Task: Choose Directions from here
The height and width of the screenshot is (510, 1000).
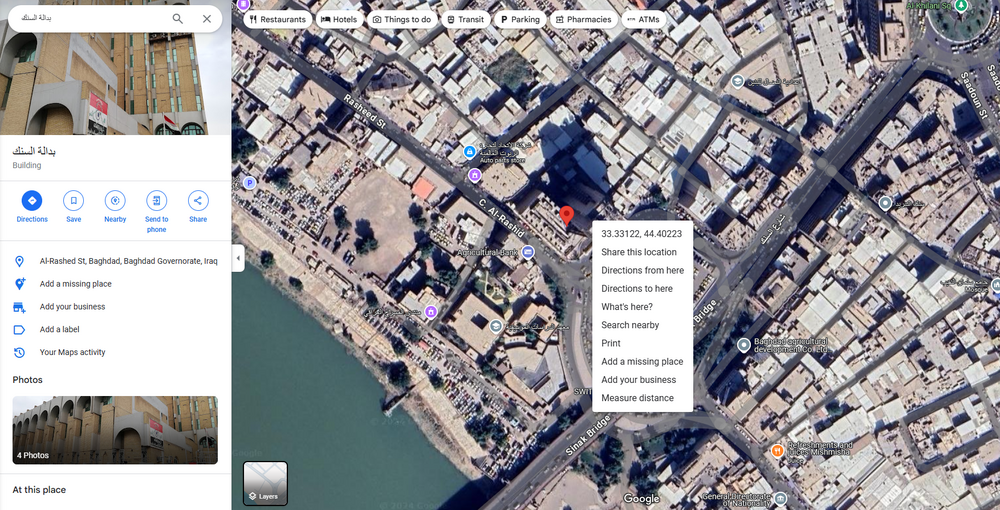Action: point(642,270)
